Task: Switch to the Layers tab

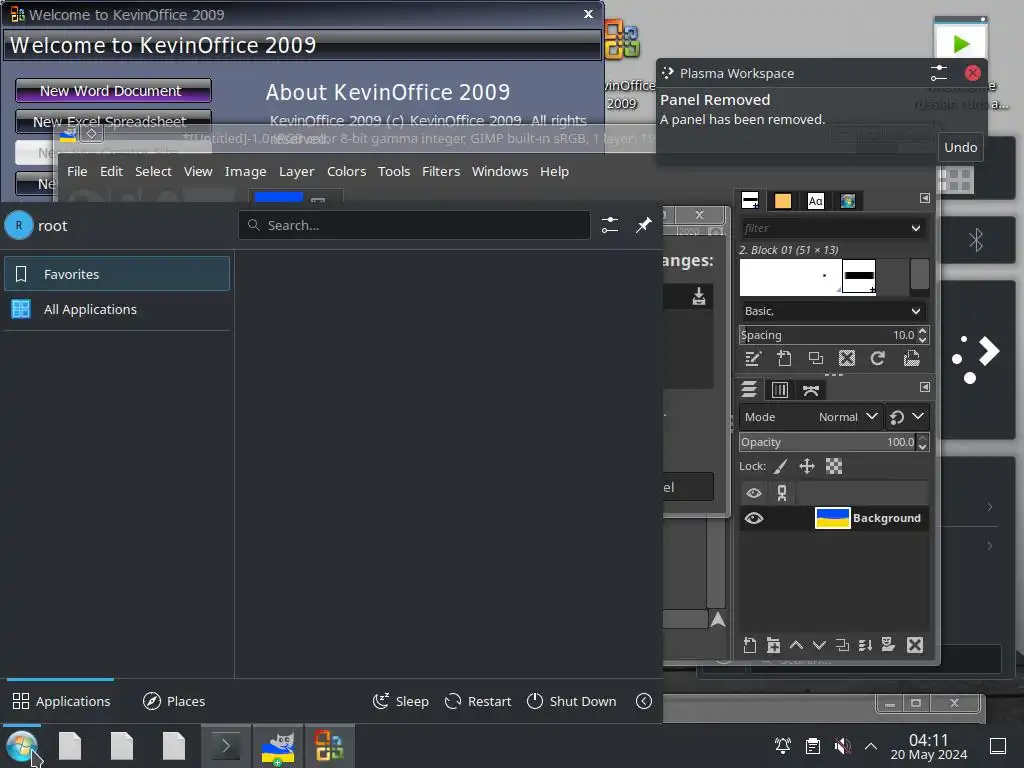Action: [x=749, y=390]
